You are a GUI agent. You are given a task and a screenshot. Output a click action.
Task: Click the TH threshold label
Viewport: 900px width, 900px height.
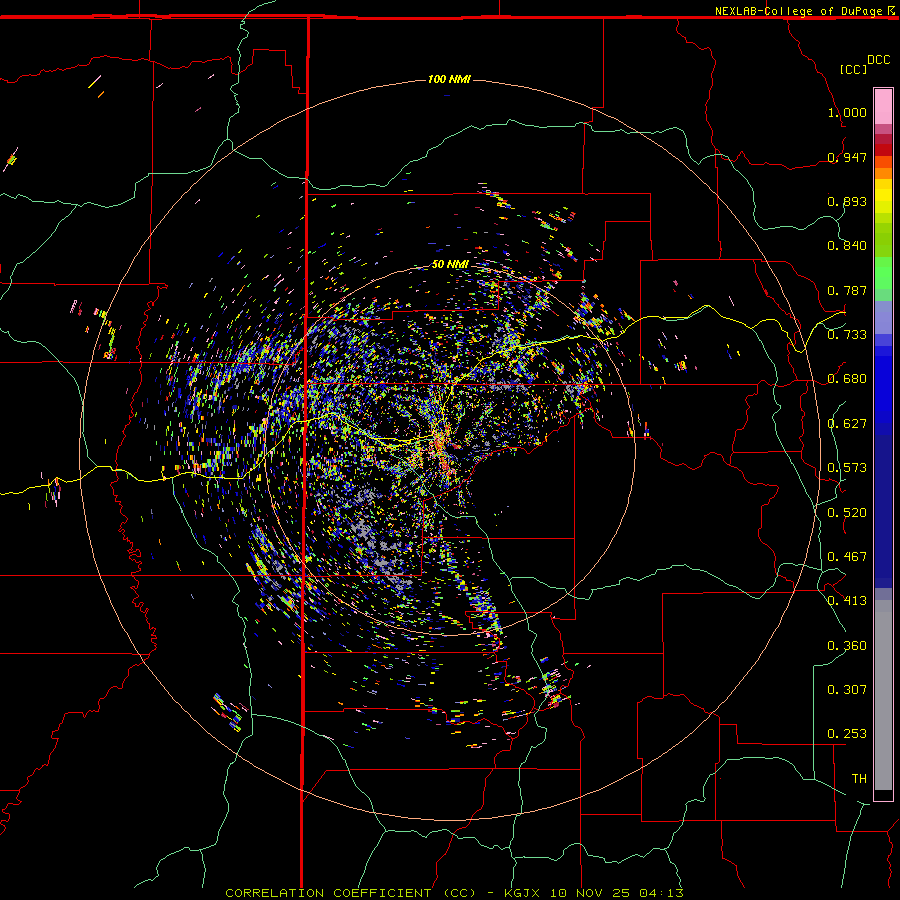(859, 779)
